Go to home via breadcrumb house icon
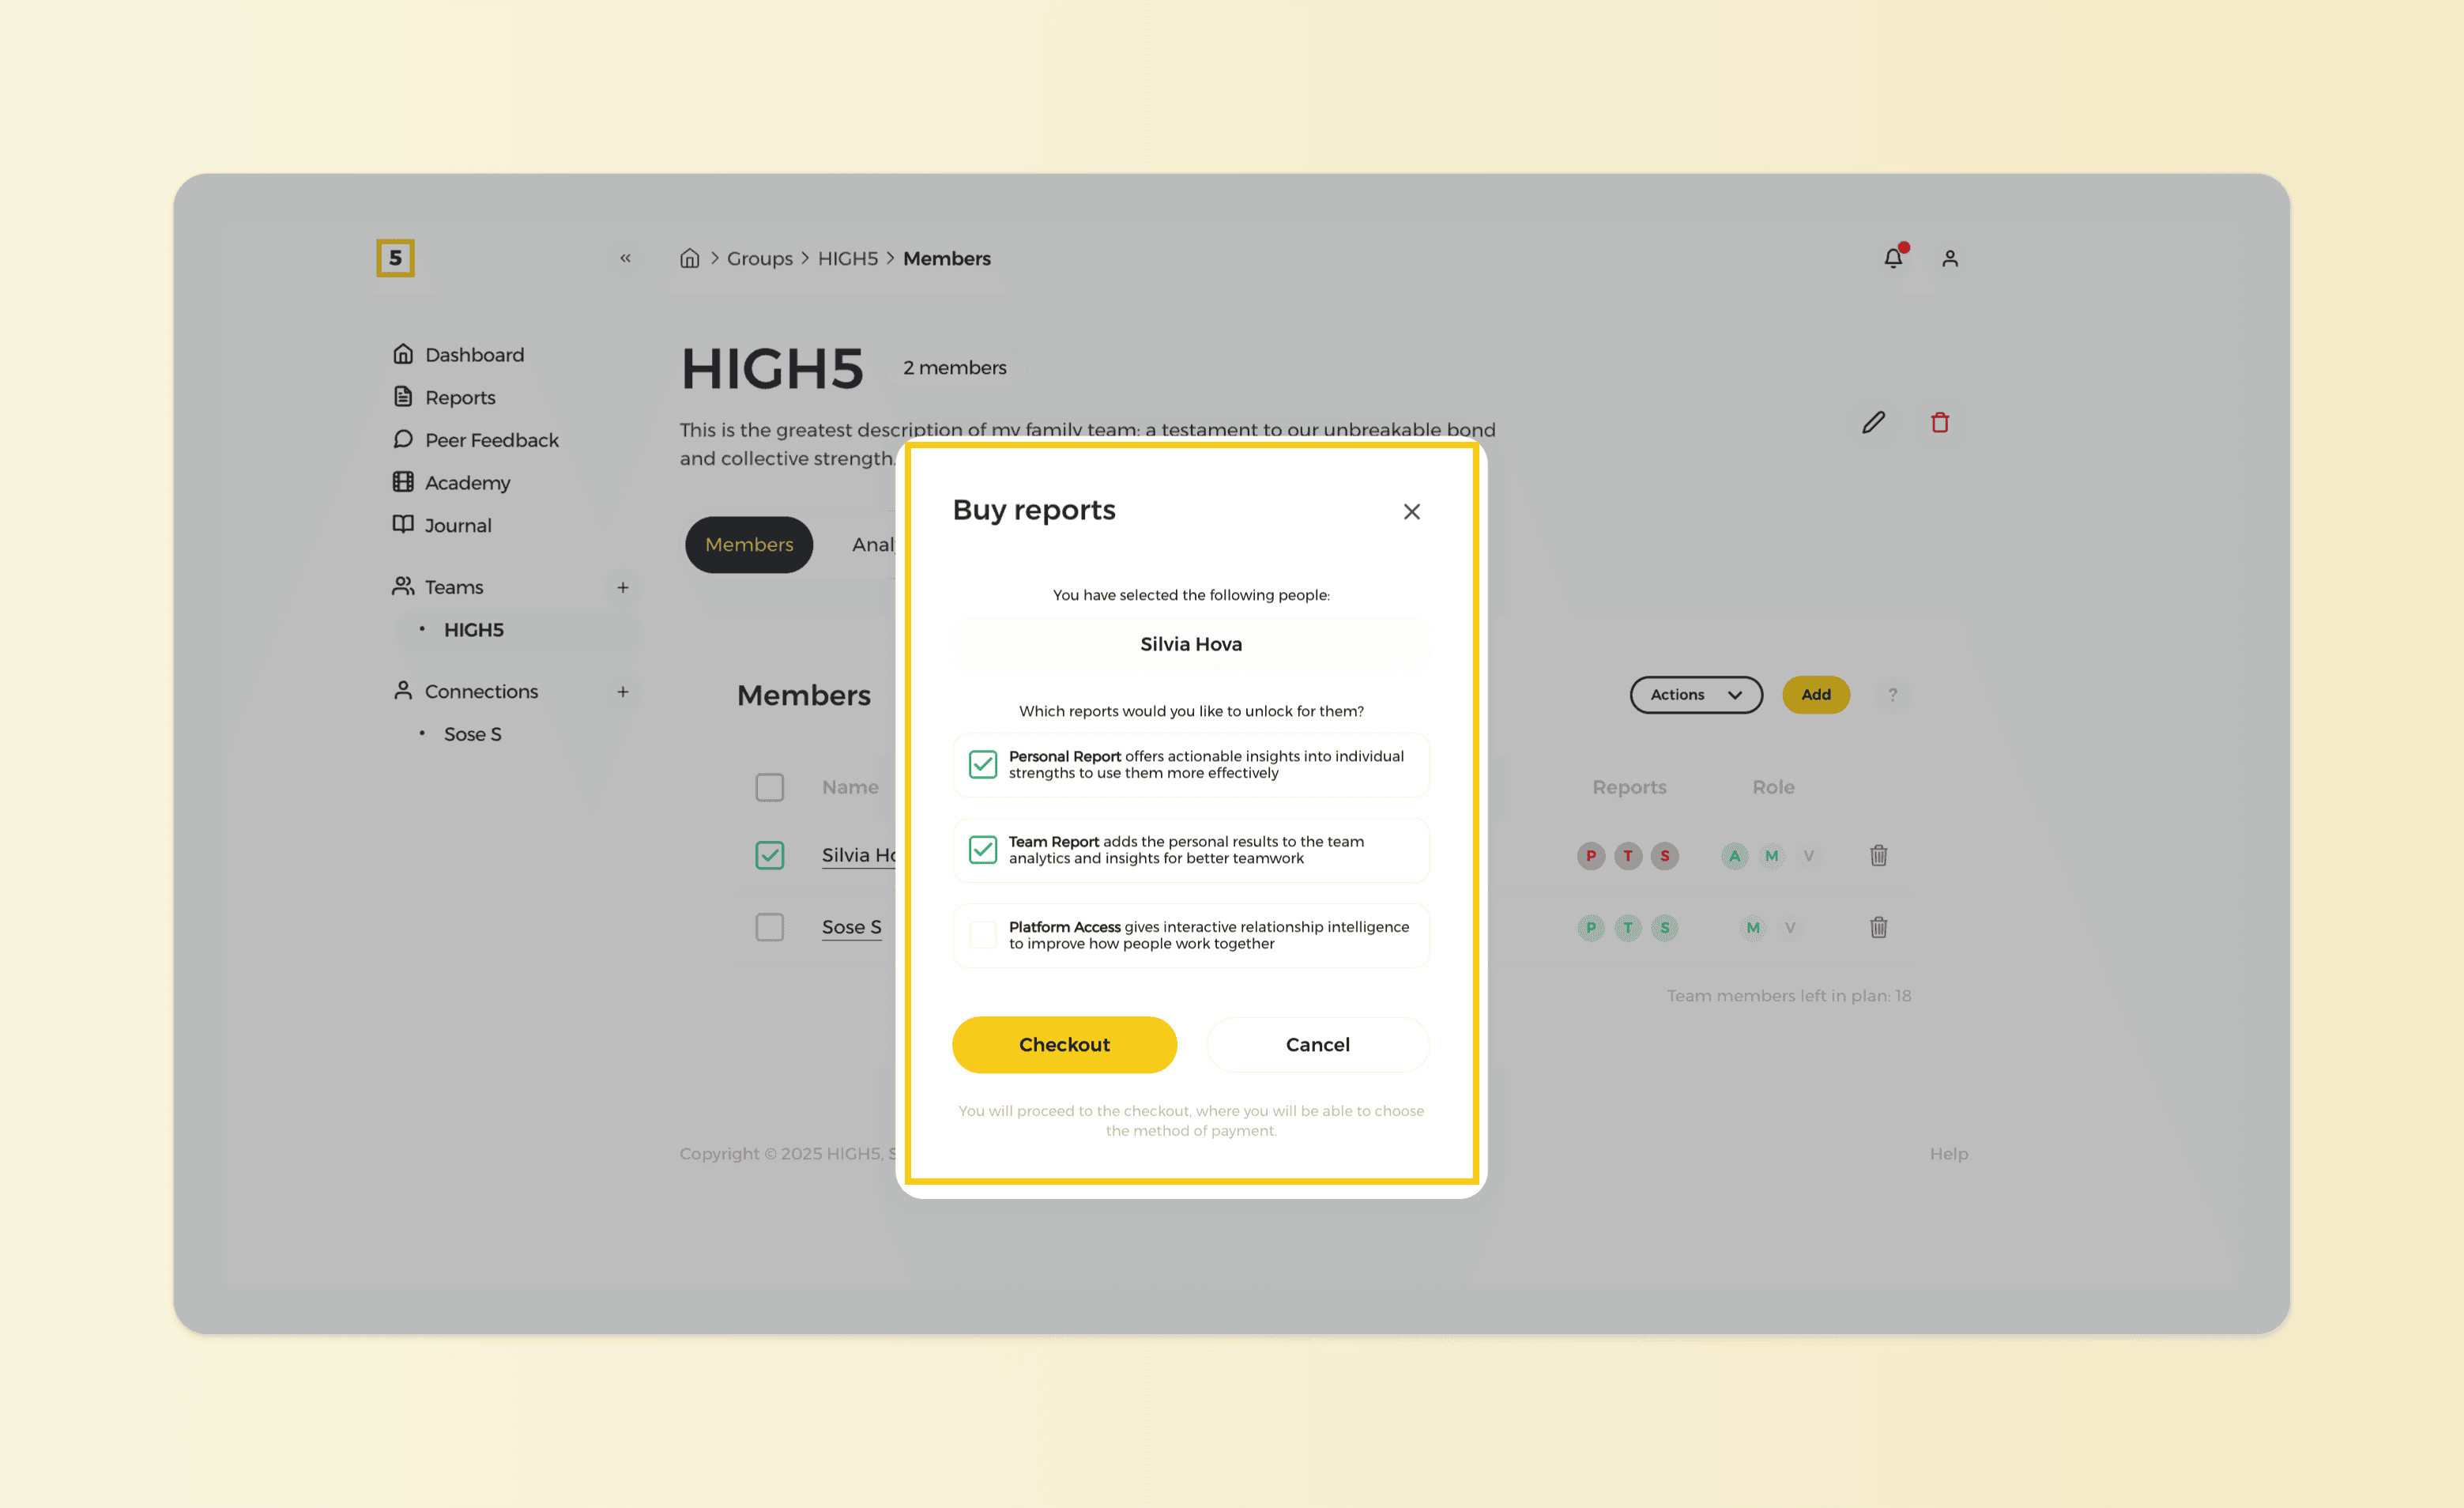2464x1508 pixels. click(689, 258)
